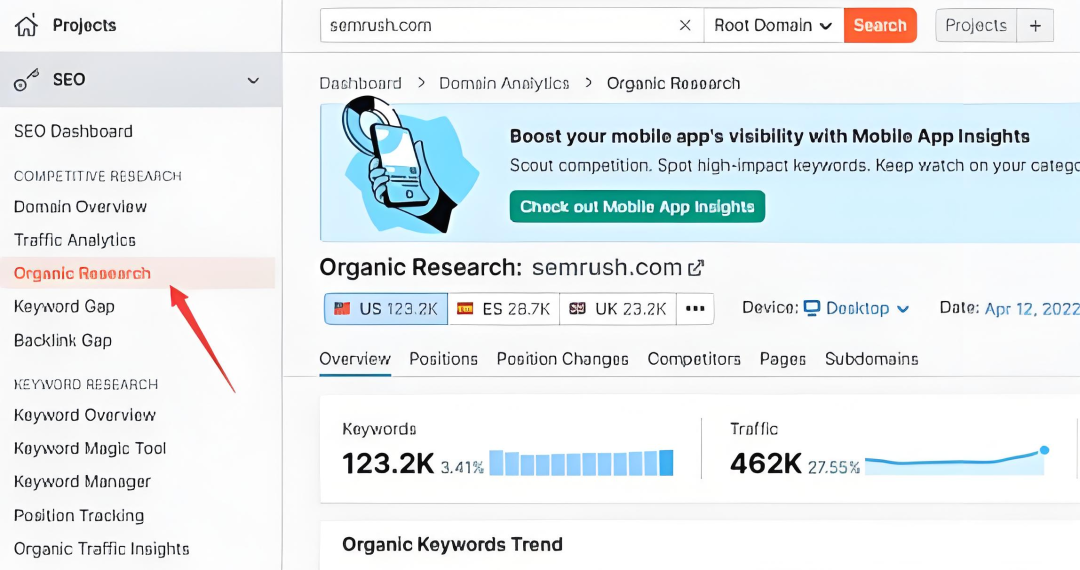Click the domain search input field
Image resolution: width=1080 pixels, height=570 pixels.
[x=495, y=25]
